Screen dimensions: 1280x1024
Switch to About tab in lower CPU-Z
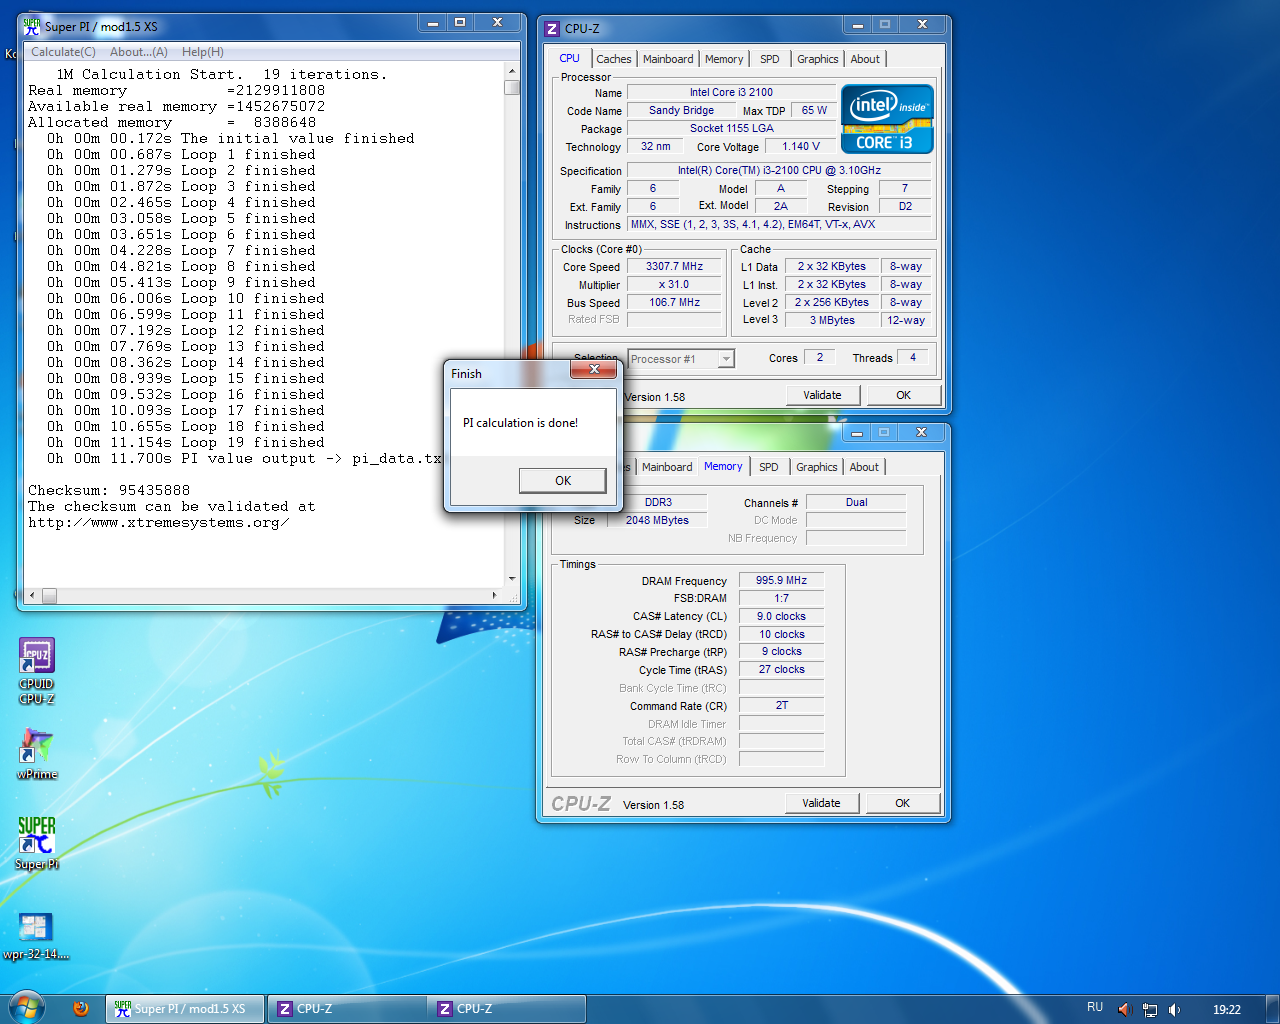pyautogui.click(x=864, y=467)
